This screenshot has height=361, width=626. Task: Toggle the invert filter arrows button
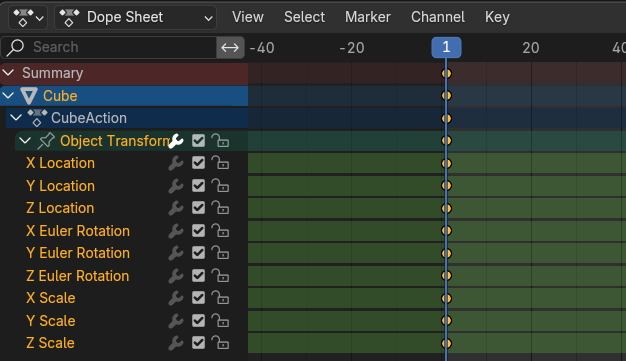pos(230,48)
